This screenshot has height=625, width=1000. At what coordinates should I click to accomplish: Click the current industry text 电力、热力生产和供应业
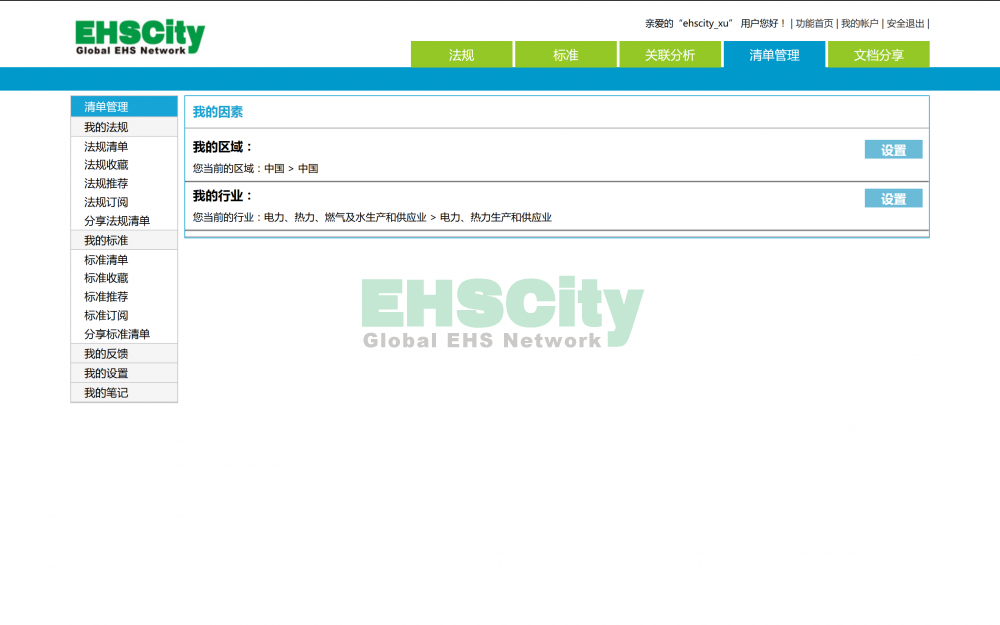(496, 217)
